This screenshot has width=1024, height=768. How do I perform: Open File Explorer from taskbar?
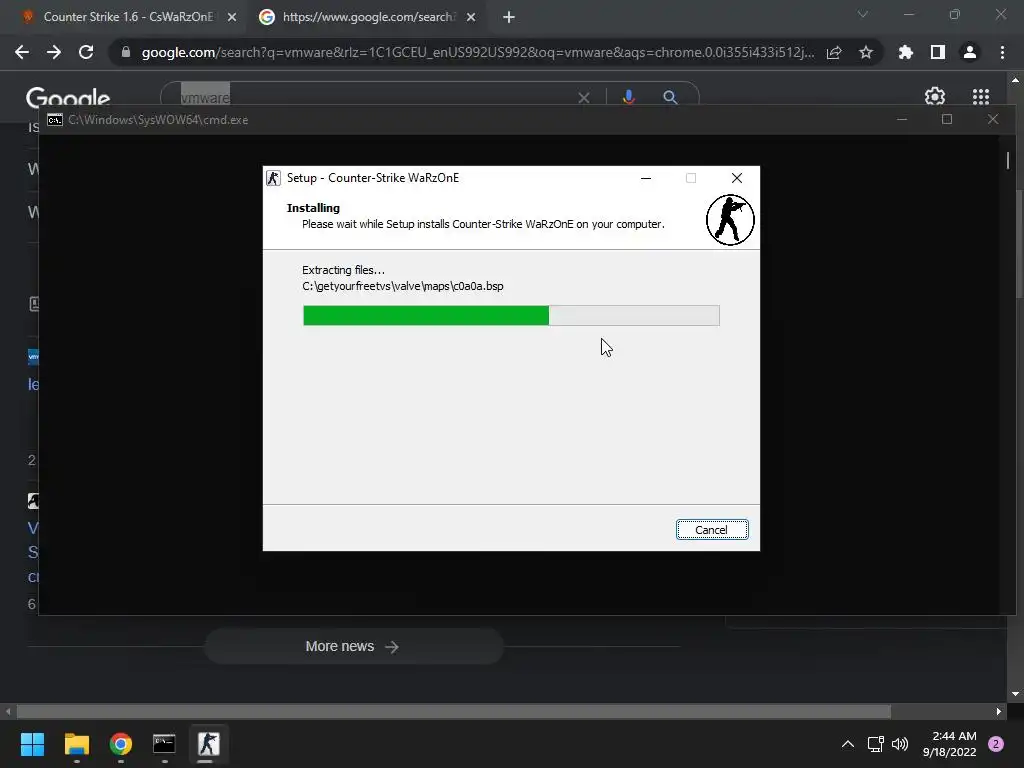click(x=76, y=744)
